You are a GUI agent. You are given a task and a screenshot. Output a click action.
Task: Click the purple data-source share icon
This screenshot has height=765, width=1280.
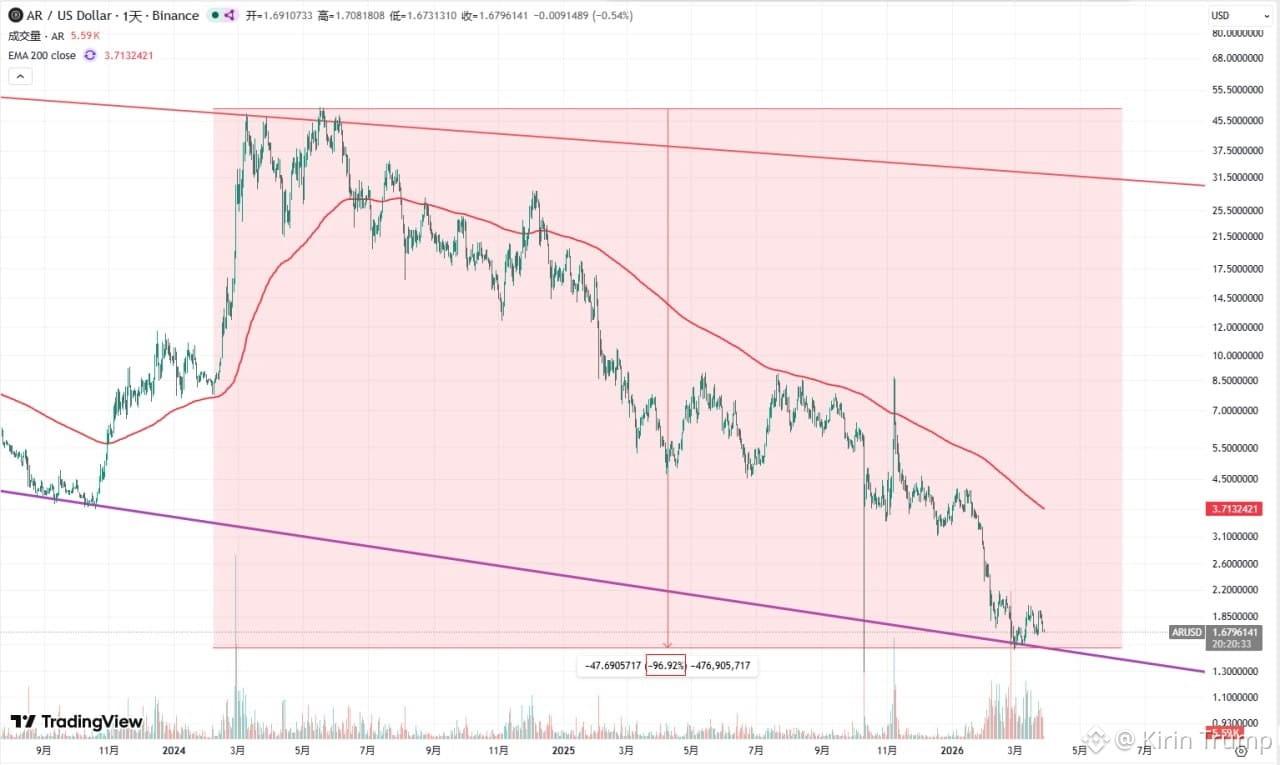(x=229, y=15)
